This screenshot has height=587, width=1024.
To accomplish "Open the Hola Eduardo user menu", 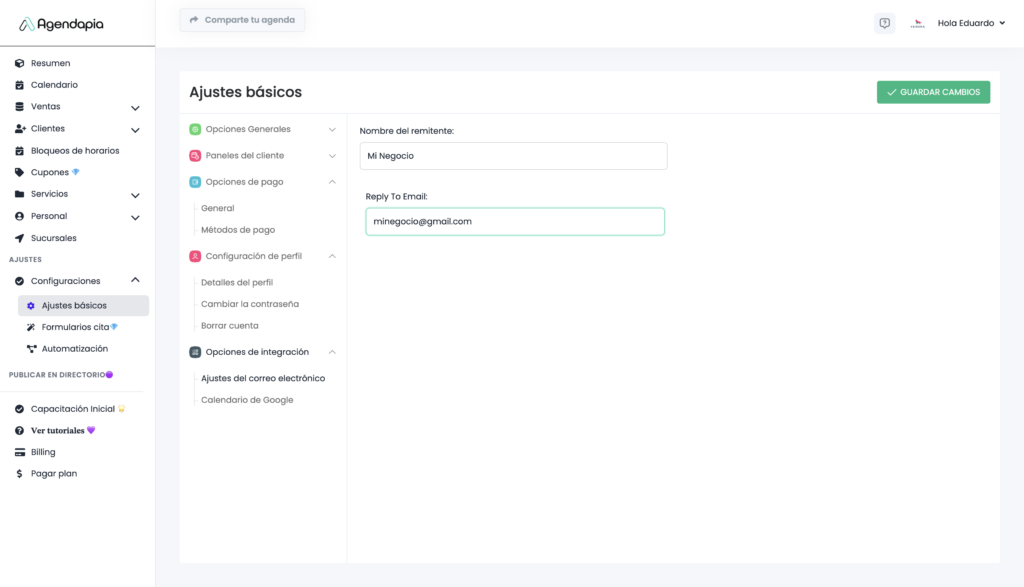I will (x=970, y=23).
